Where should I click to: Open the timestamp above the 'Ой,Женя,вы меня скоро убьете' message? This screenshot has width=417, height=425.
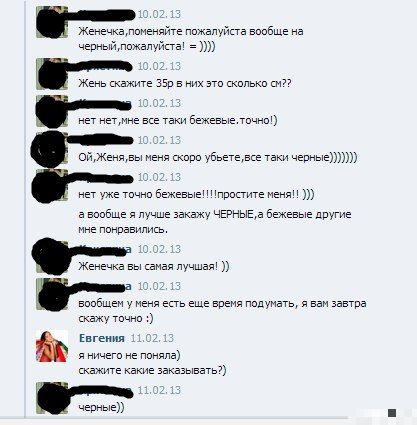pos(159,140)
